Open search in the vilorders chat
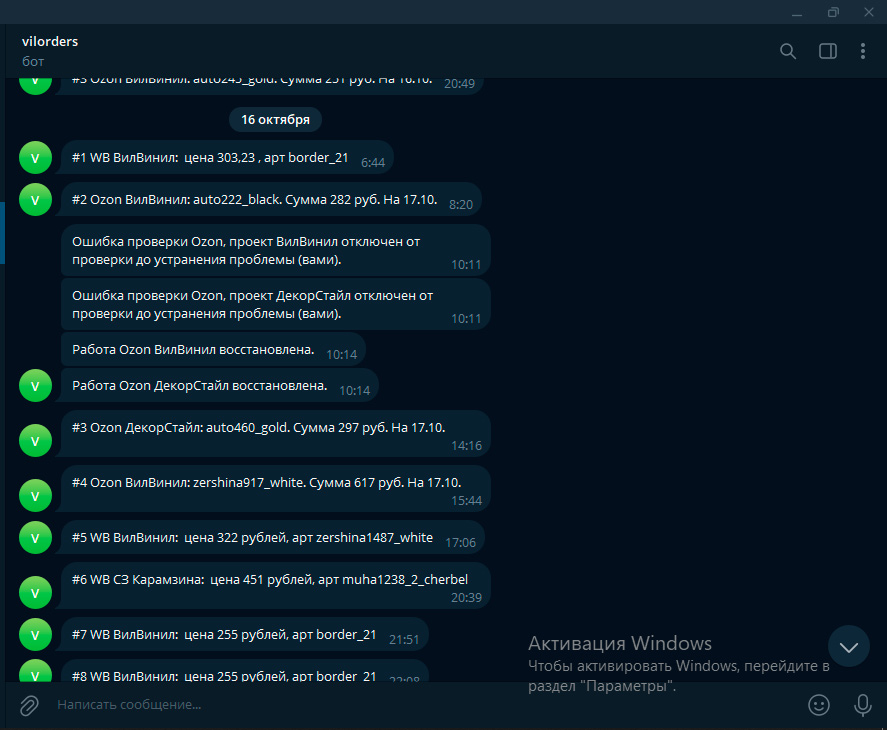Viewport: 887px width, 730px height. tap(788, 51)
